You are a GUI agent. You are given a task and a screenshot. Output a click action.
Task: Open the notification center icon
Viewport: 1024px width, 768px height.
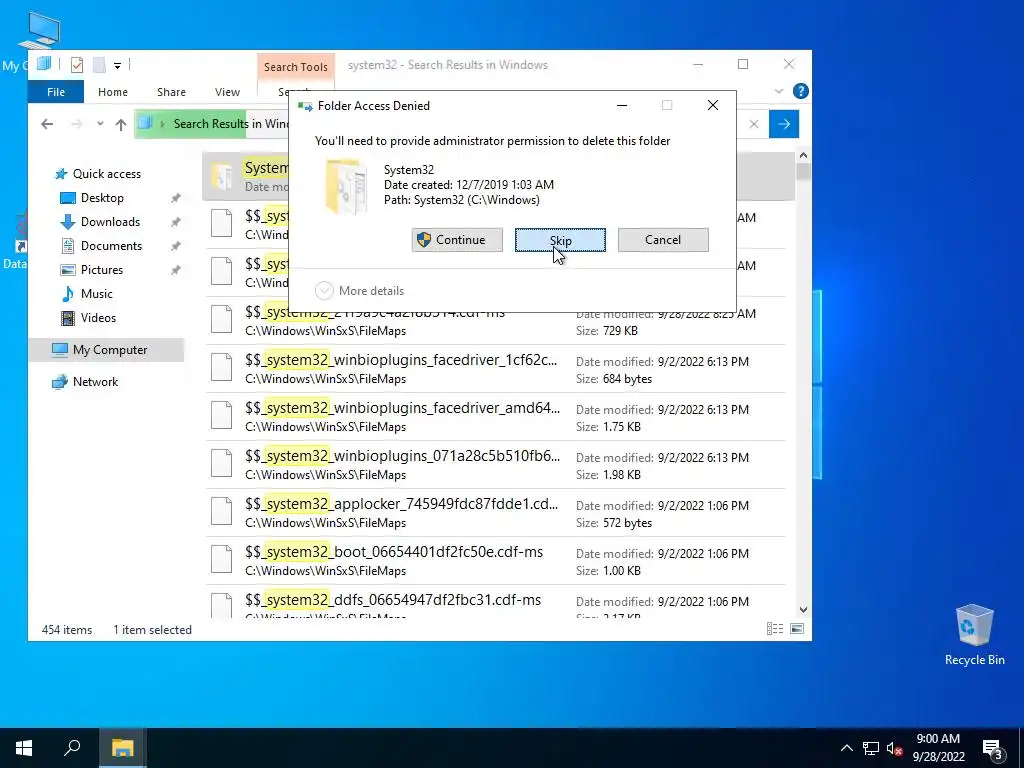[993, 748]
